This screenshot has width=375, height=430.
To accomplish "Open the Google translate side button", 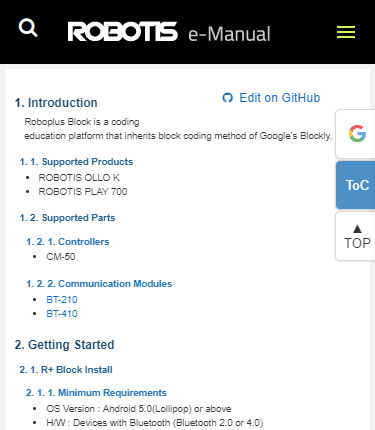I will tap(357, 134).
